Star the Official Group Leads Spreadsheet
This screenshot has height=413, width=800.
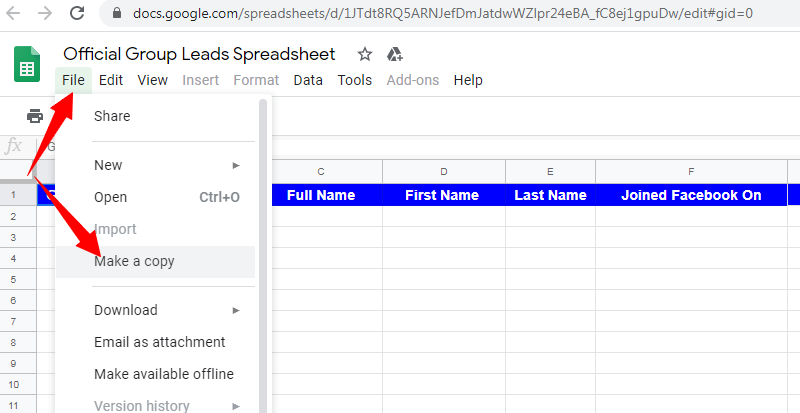point(365,54)
